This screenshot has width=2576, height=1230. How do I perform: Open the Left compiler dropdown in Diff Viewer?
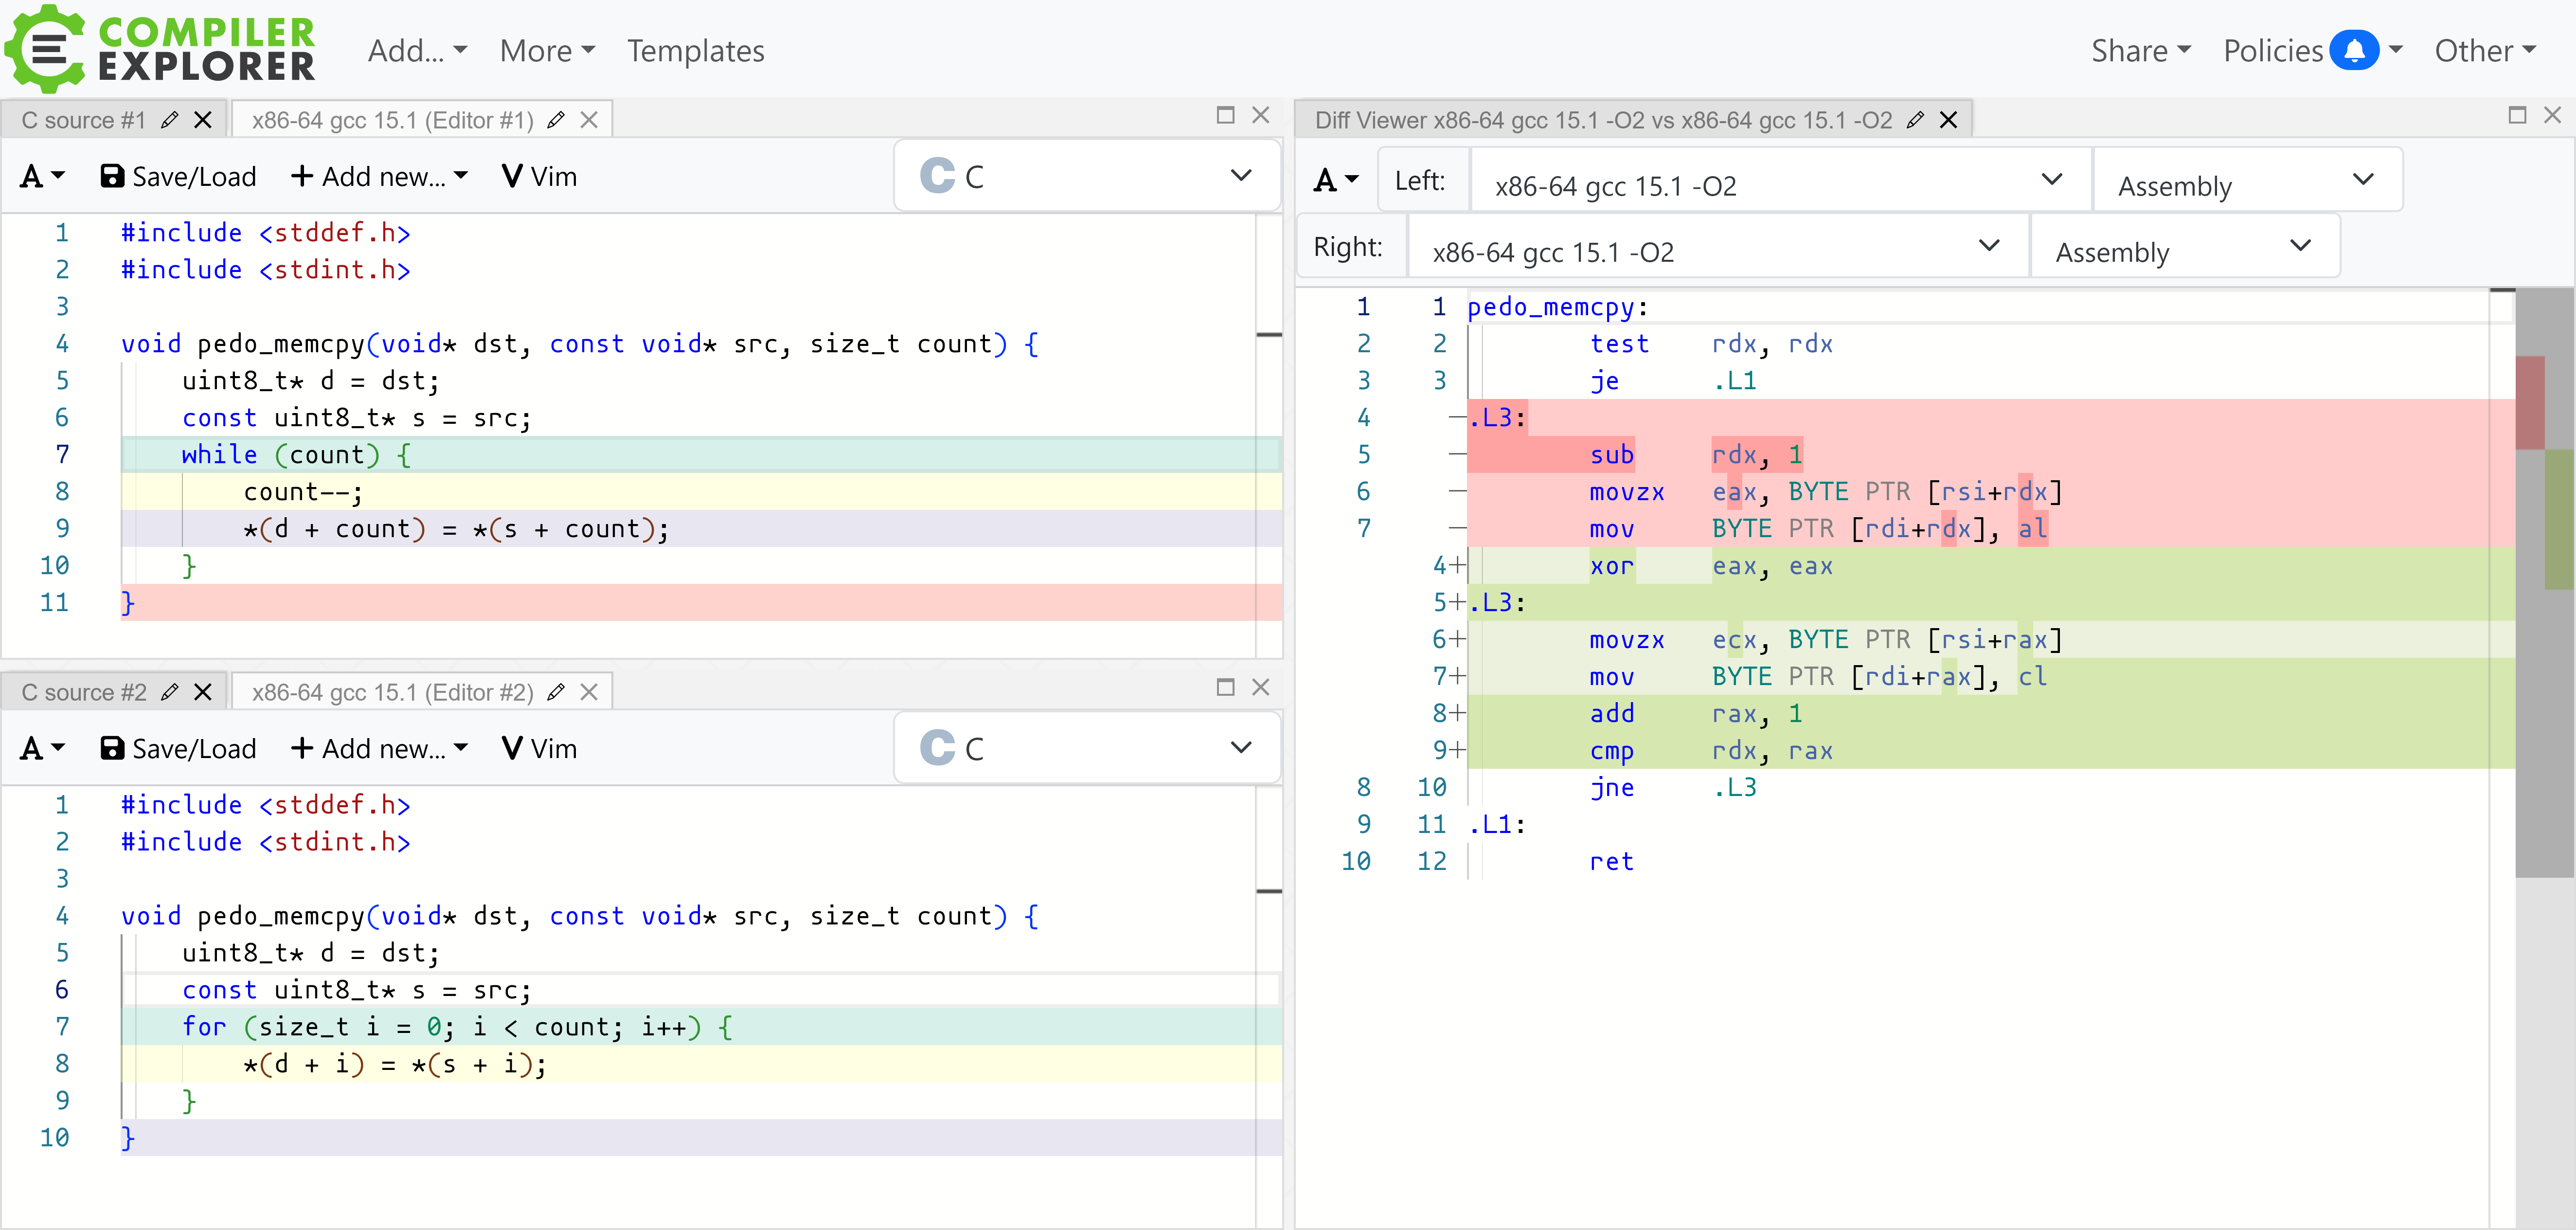click(1780, 180)
